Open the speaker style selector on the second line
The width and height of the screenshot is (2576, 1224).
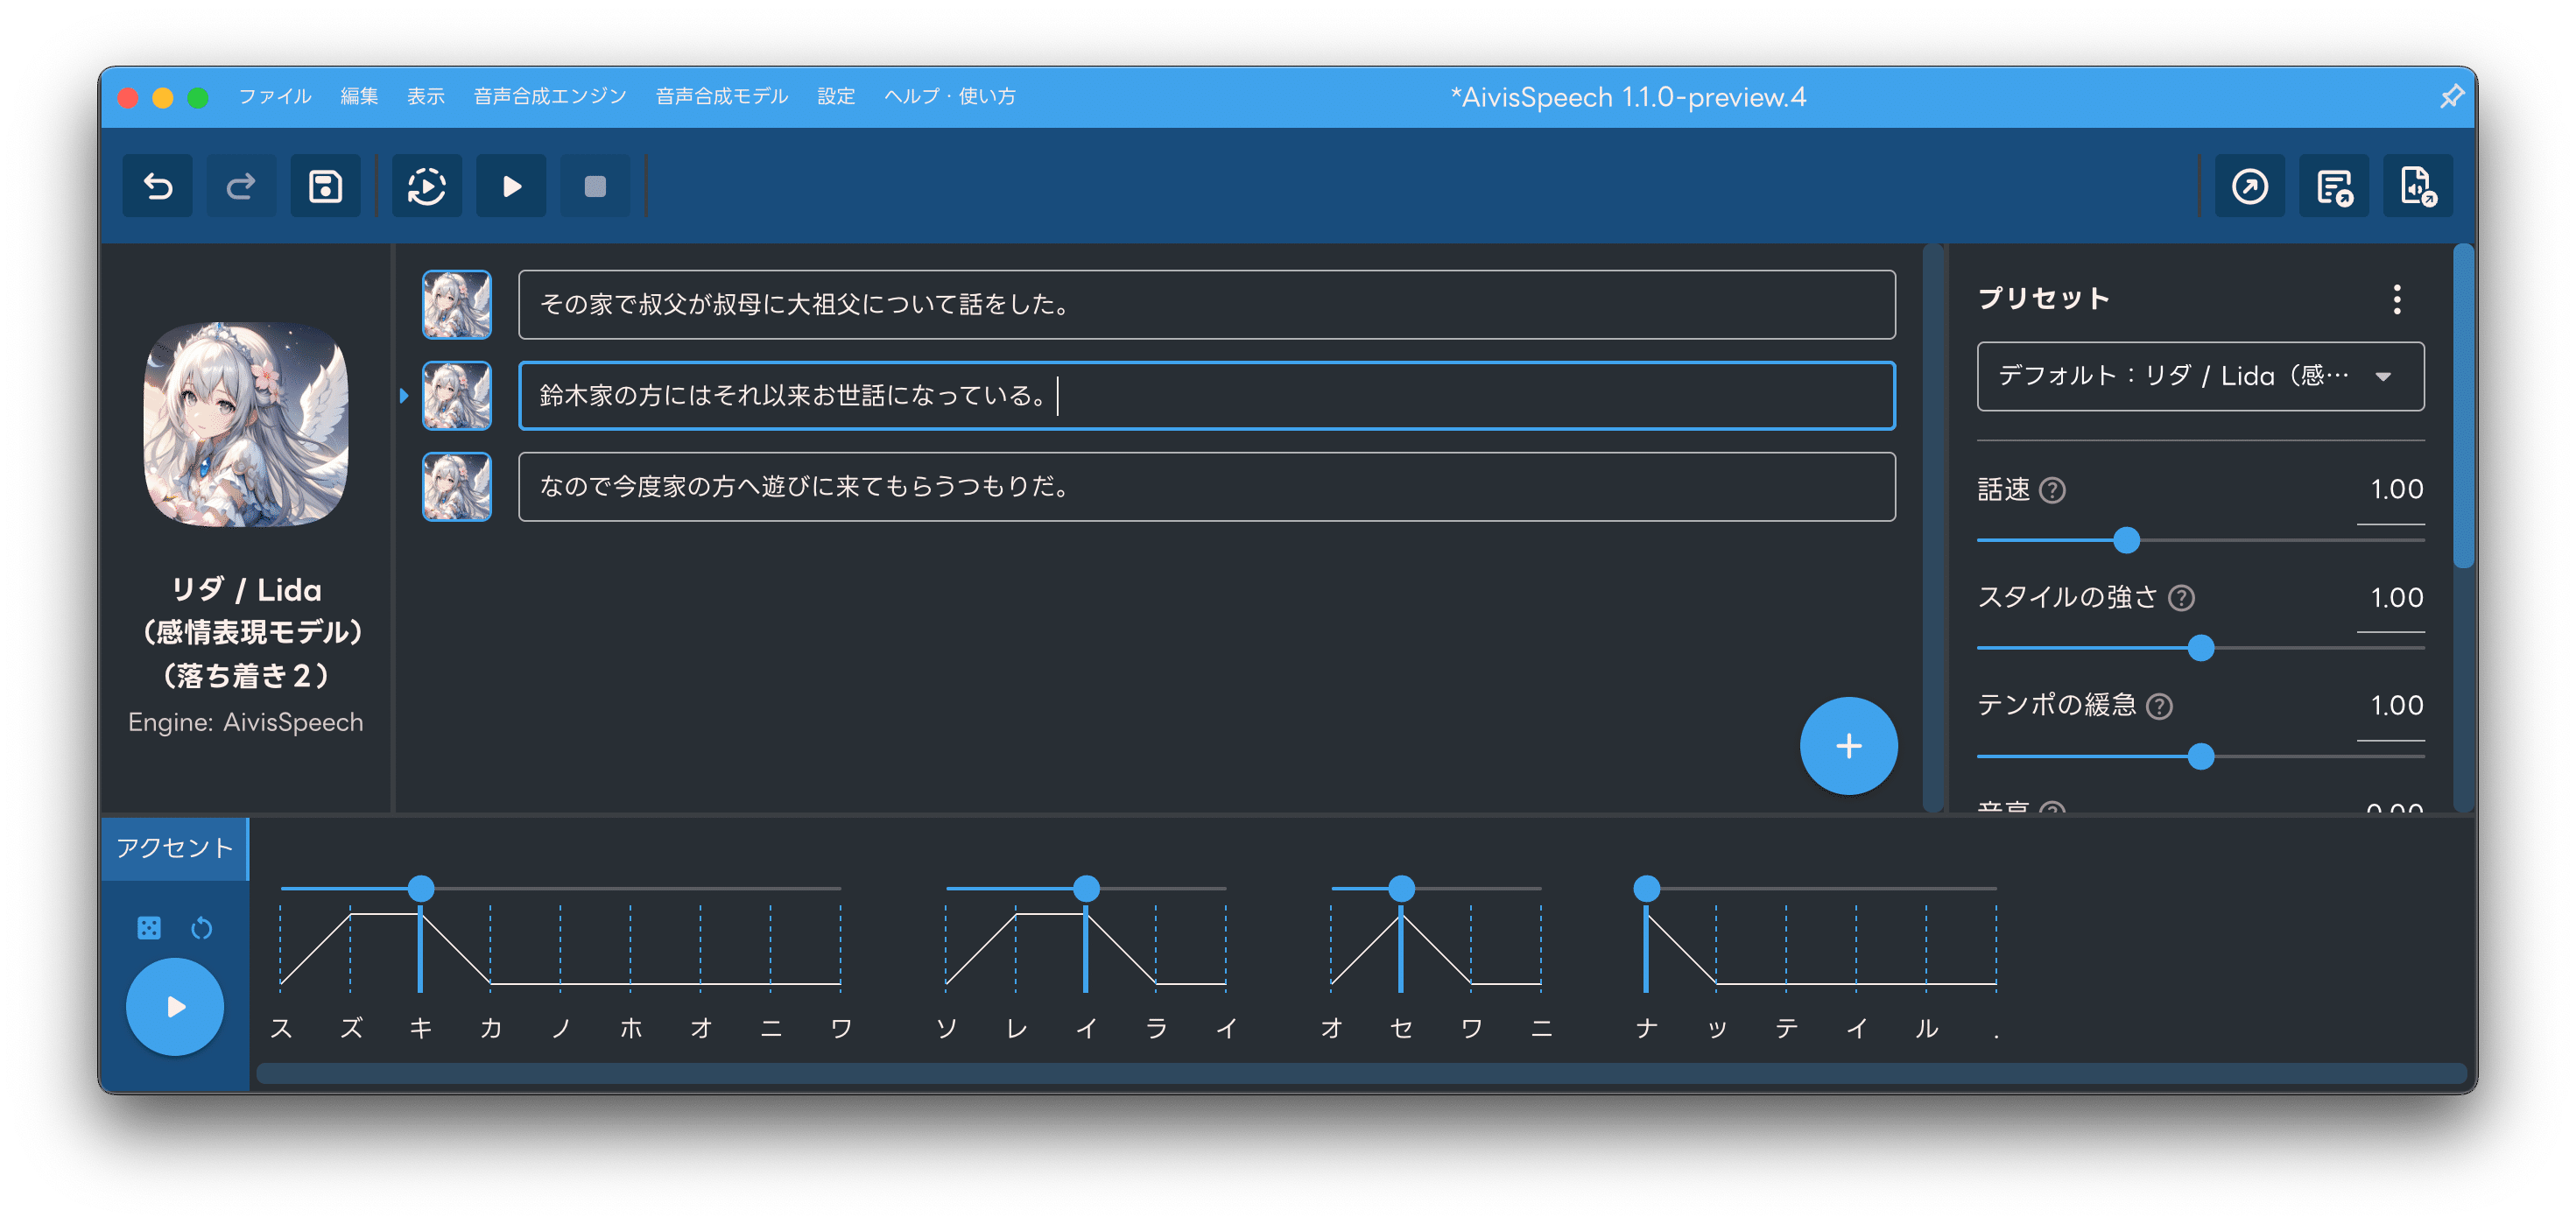456,396
